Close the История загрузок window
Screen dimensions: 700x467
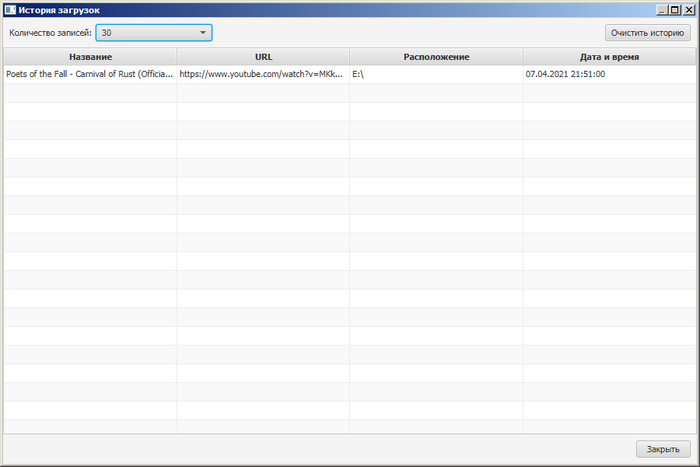(x=689, y=10)
